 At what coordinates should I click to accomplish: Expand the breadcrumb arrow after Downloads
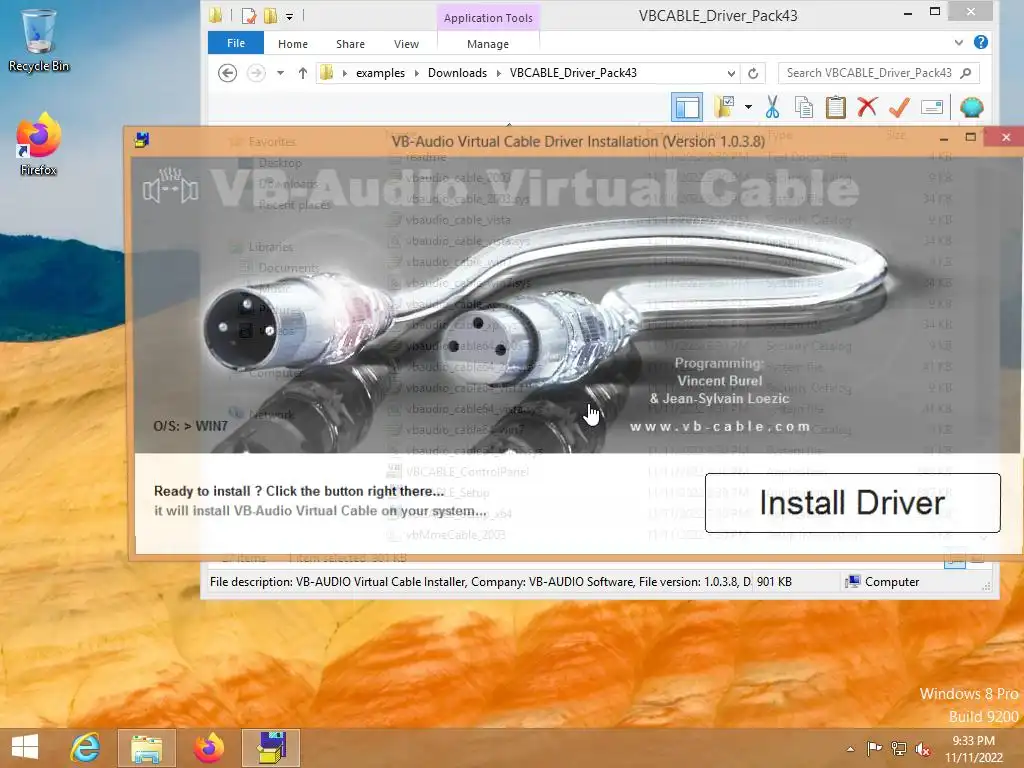click(x=498, y=72)
